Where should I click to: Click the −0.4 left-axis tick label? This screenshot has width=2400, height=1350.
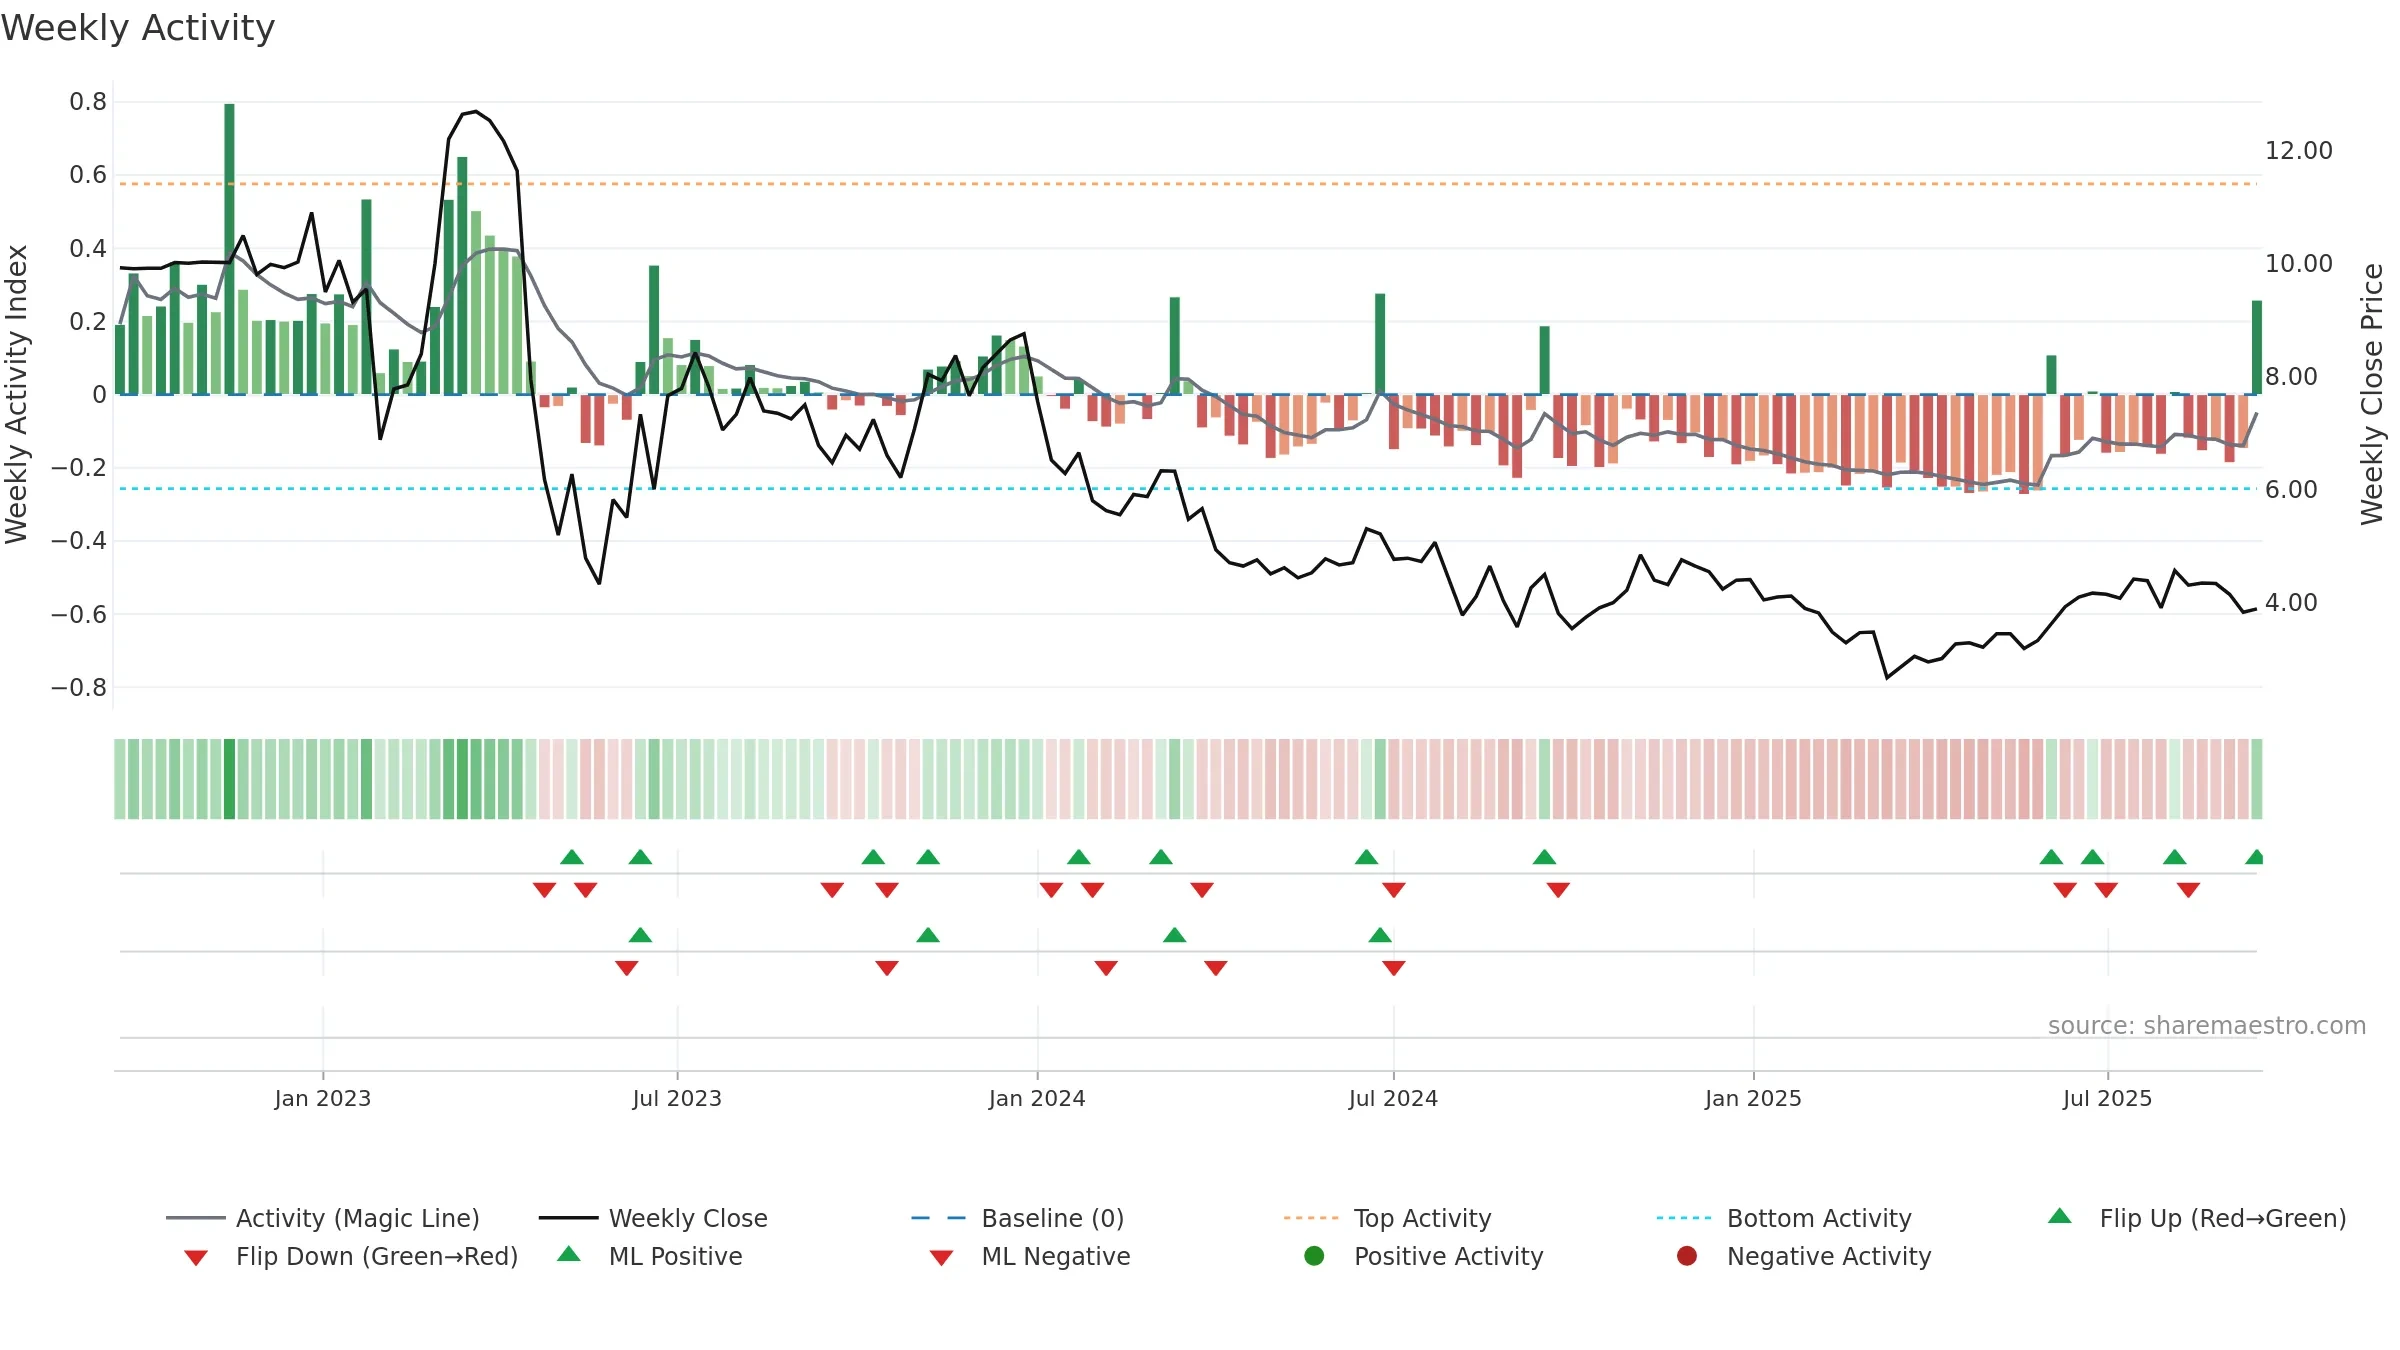coord(79,541)
